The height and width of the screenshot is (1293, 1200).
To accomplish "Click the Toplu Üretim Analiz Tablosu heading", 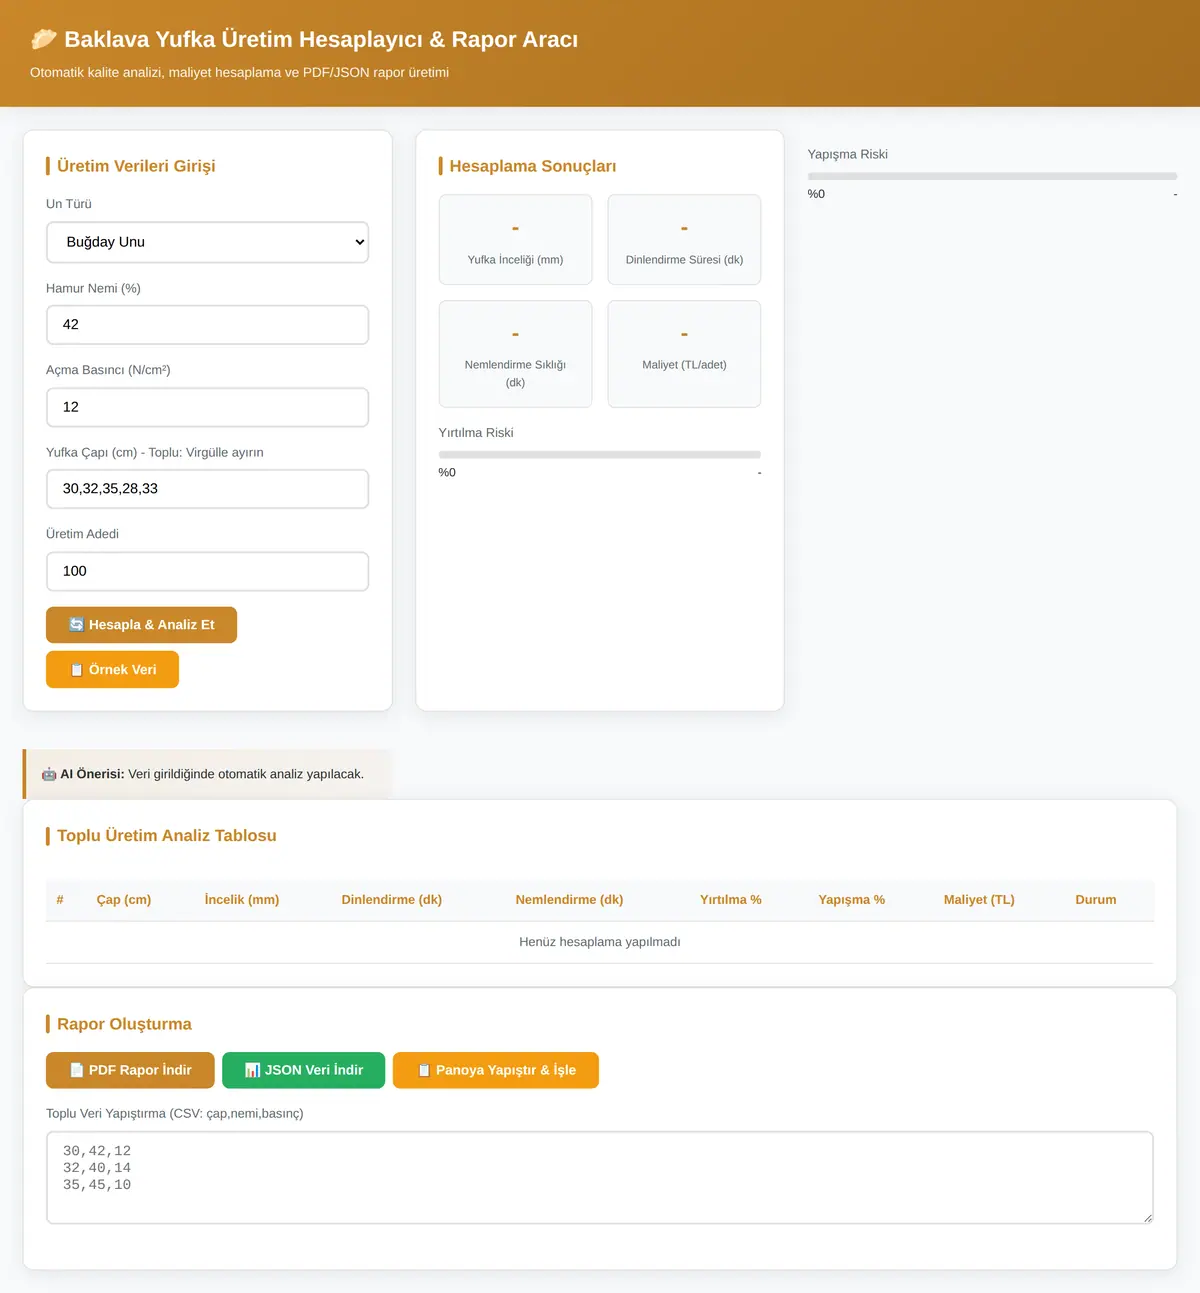I will (x=167, y=836).
